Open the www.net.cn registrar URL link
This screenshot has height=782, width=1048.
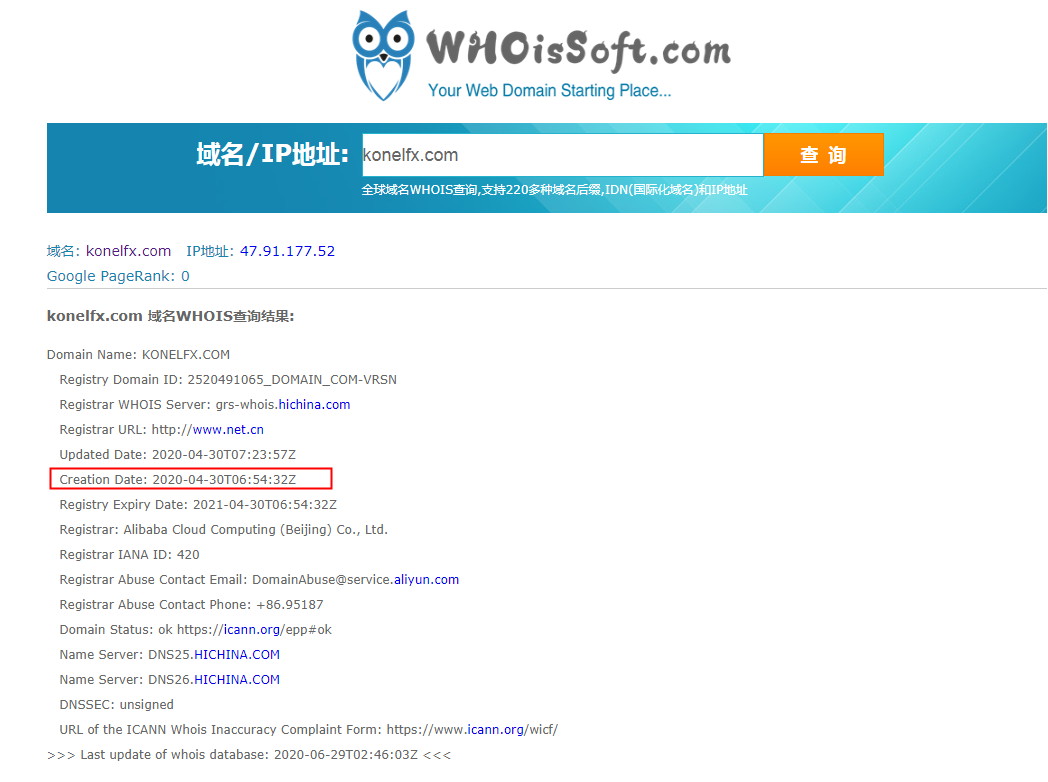click(x=228, y=430)
